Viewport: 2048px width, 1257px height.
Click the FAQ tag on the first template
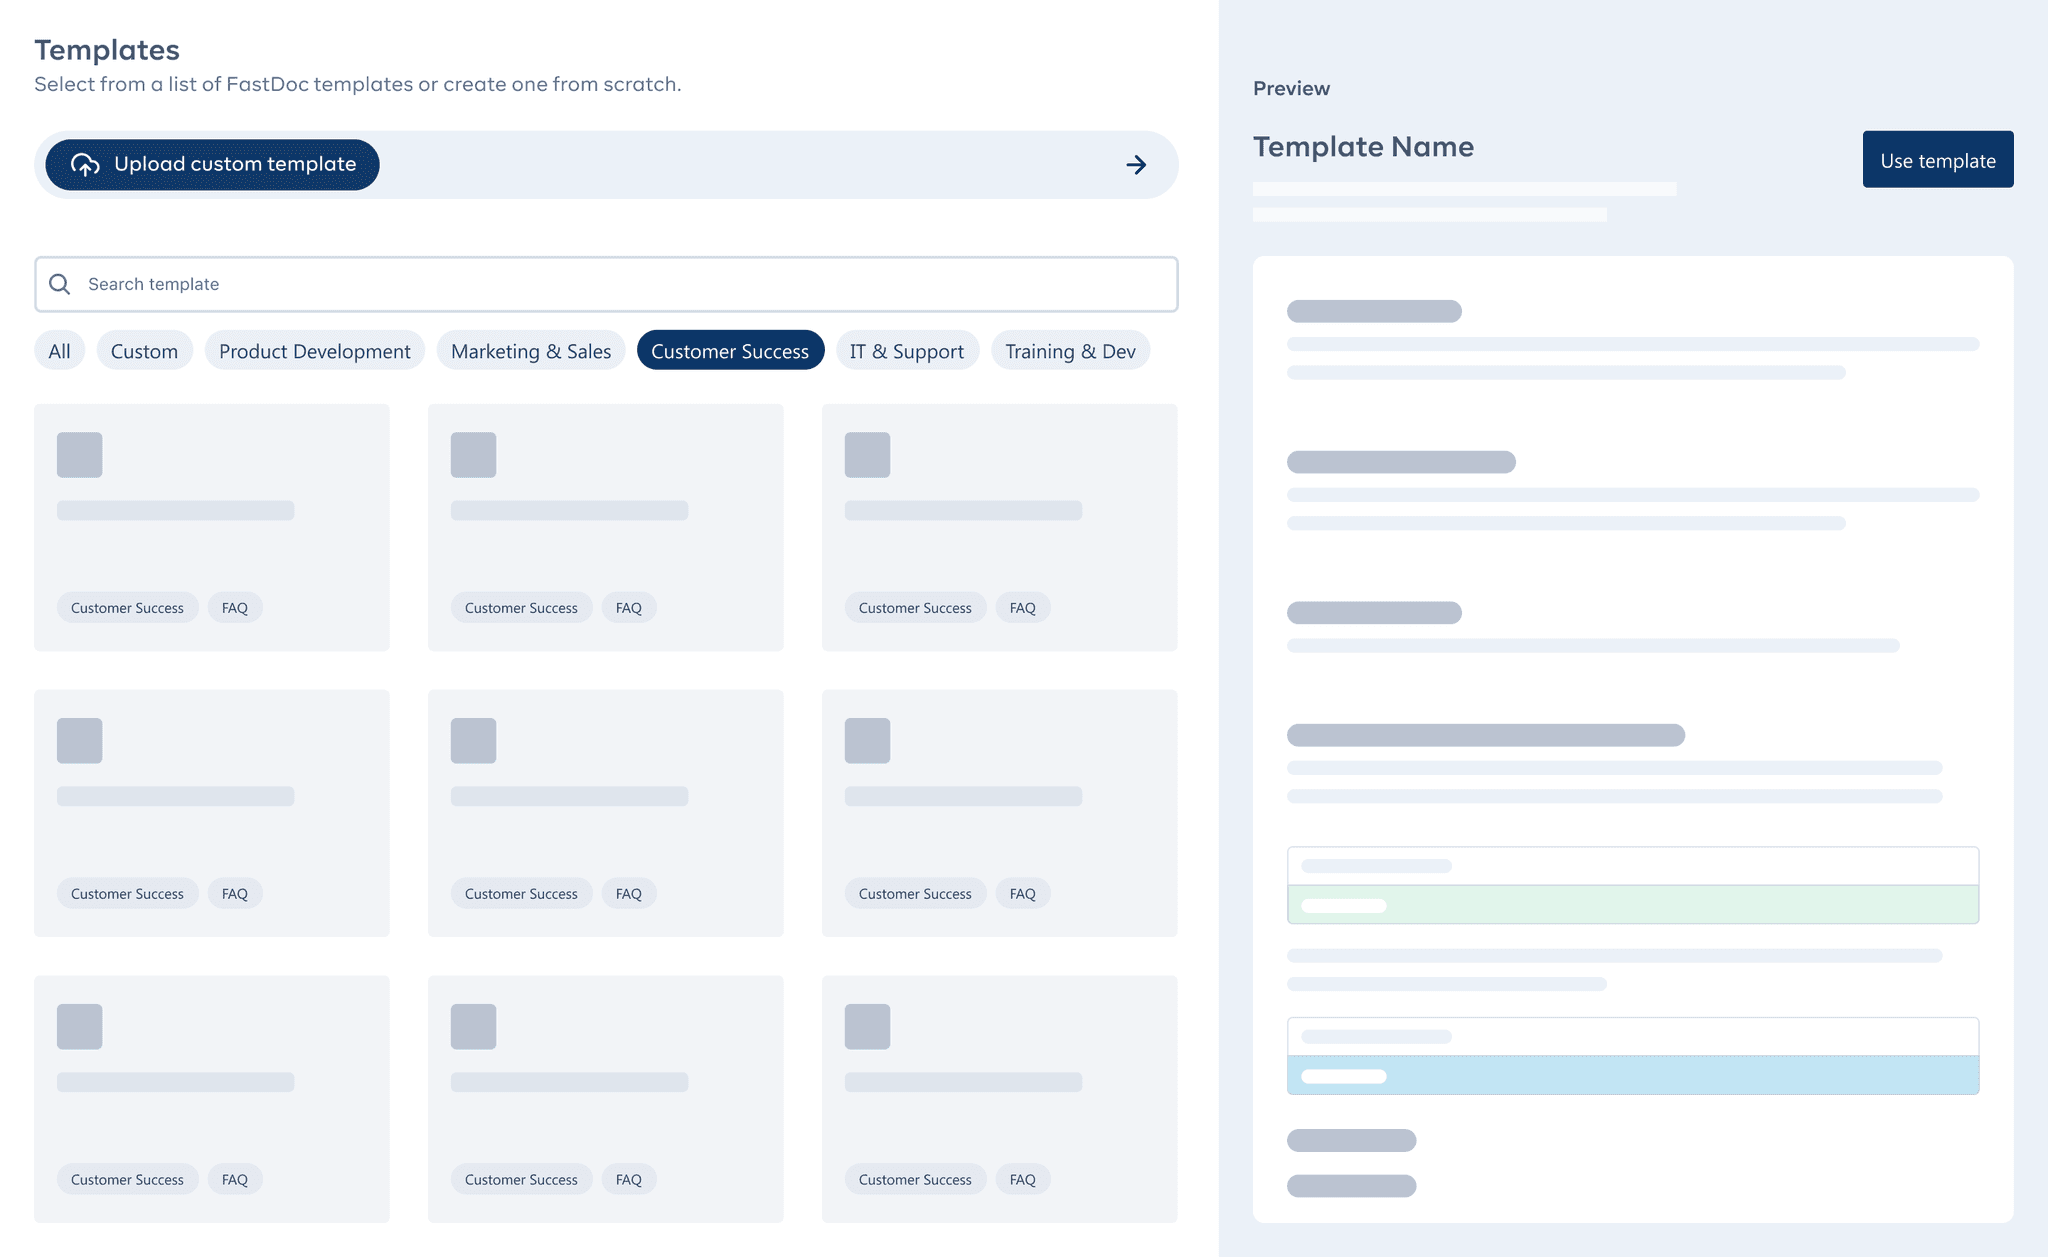pyautogui.click(x=234, y=607)
